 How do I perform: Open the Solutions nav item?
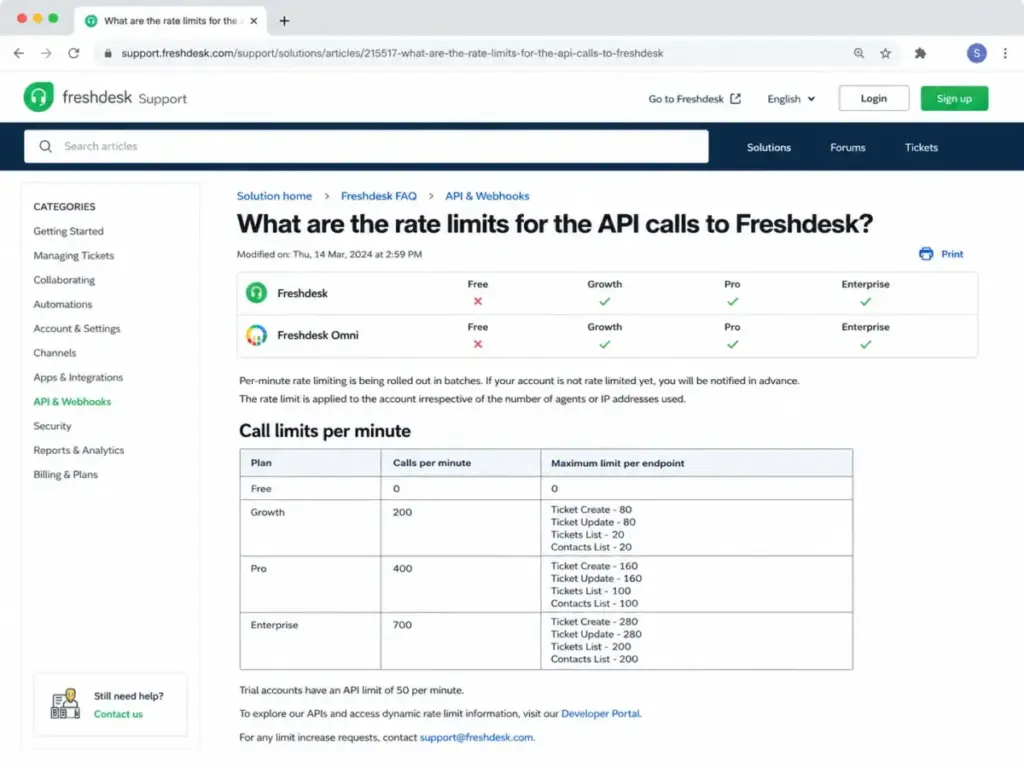(x=769, y=148)
